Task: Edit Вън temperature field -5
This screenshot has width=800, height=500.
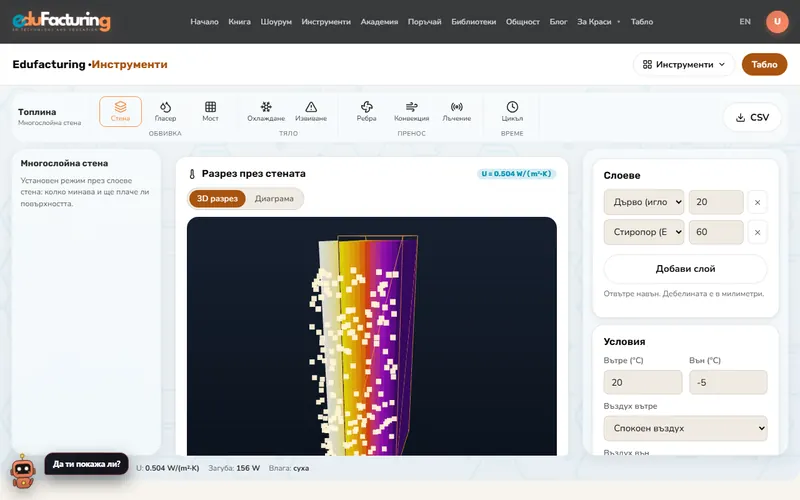Action: click(728, 382)
